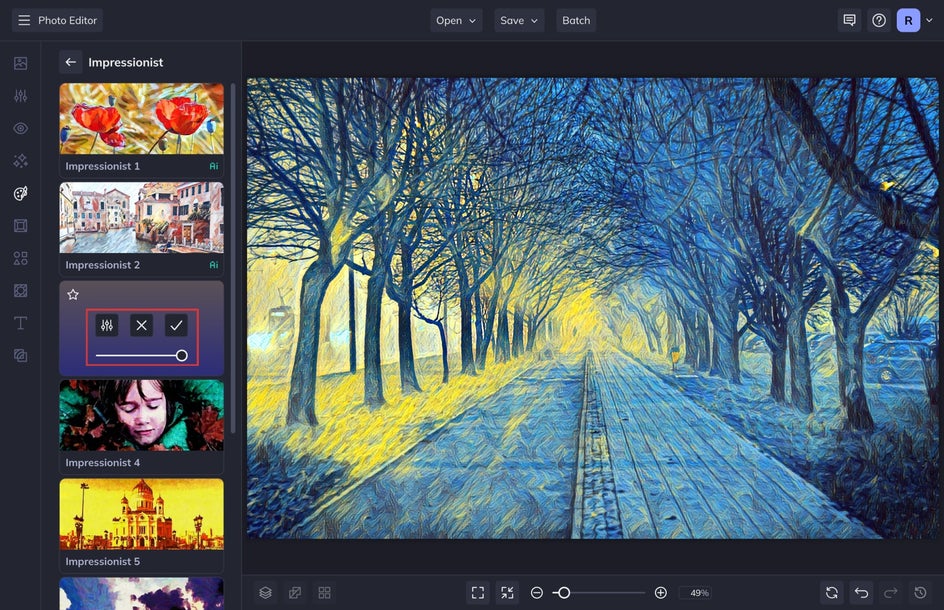
Task: Expand the Open dropdown
Action: point(456,20)
